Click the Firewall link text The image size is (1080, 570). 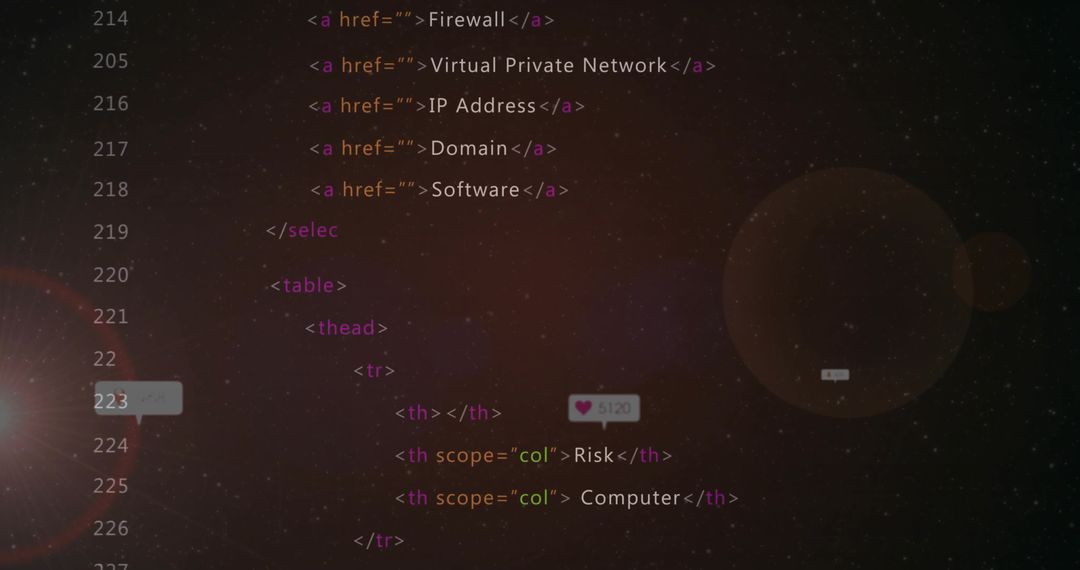click(x=467, y=19)
